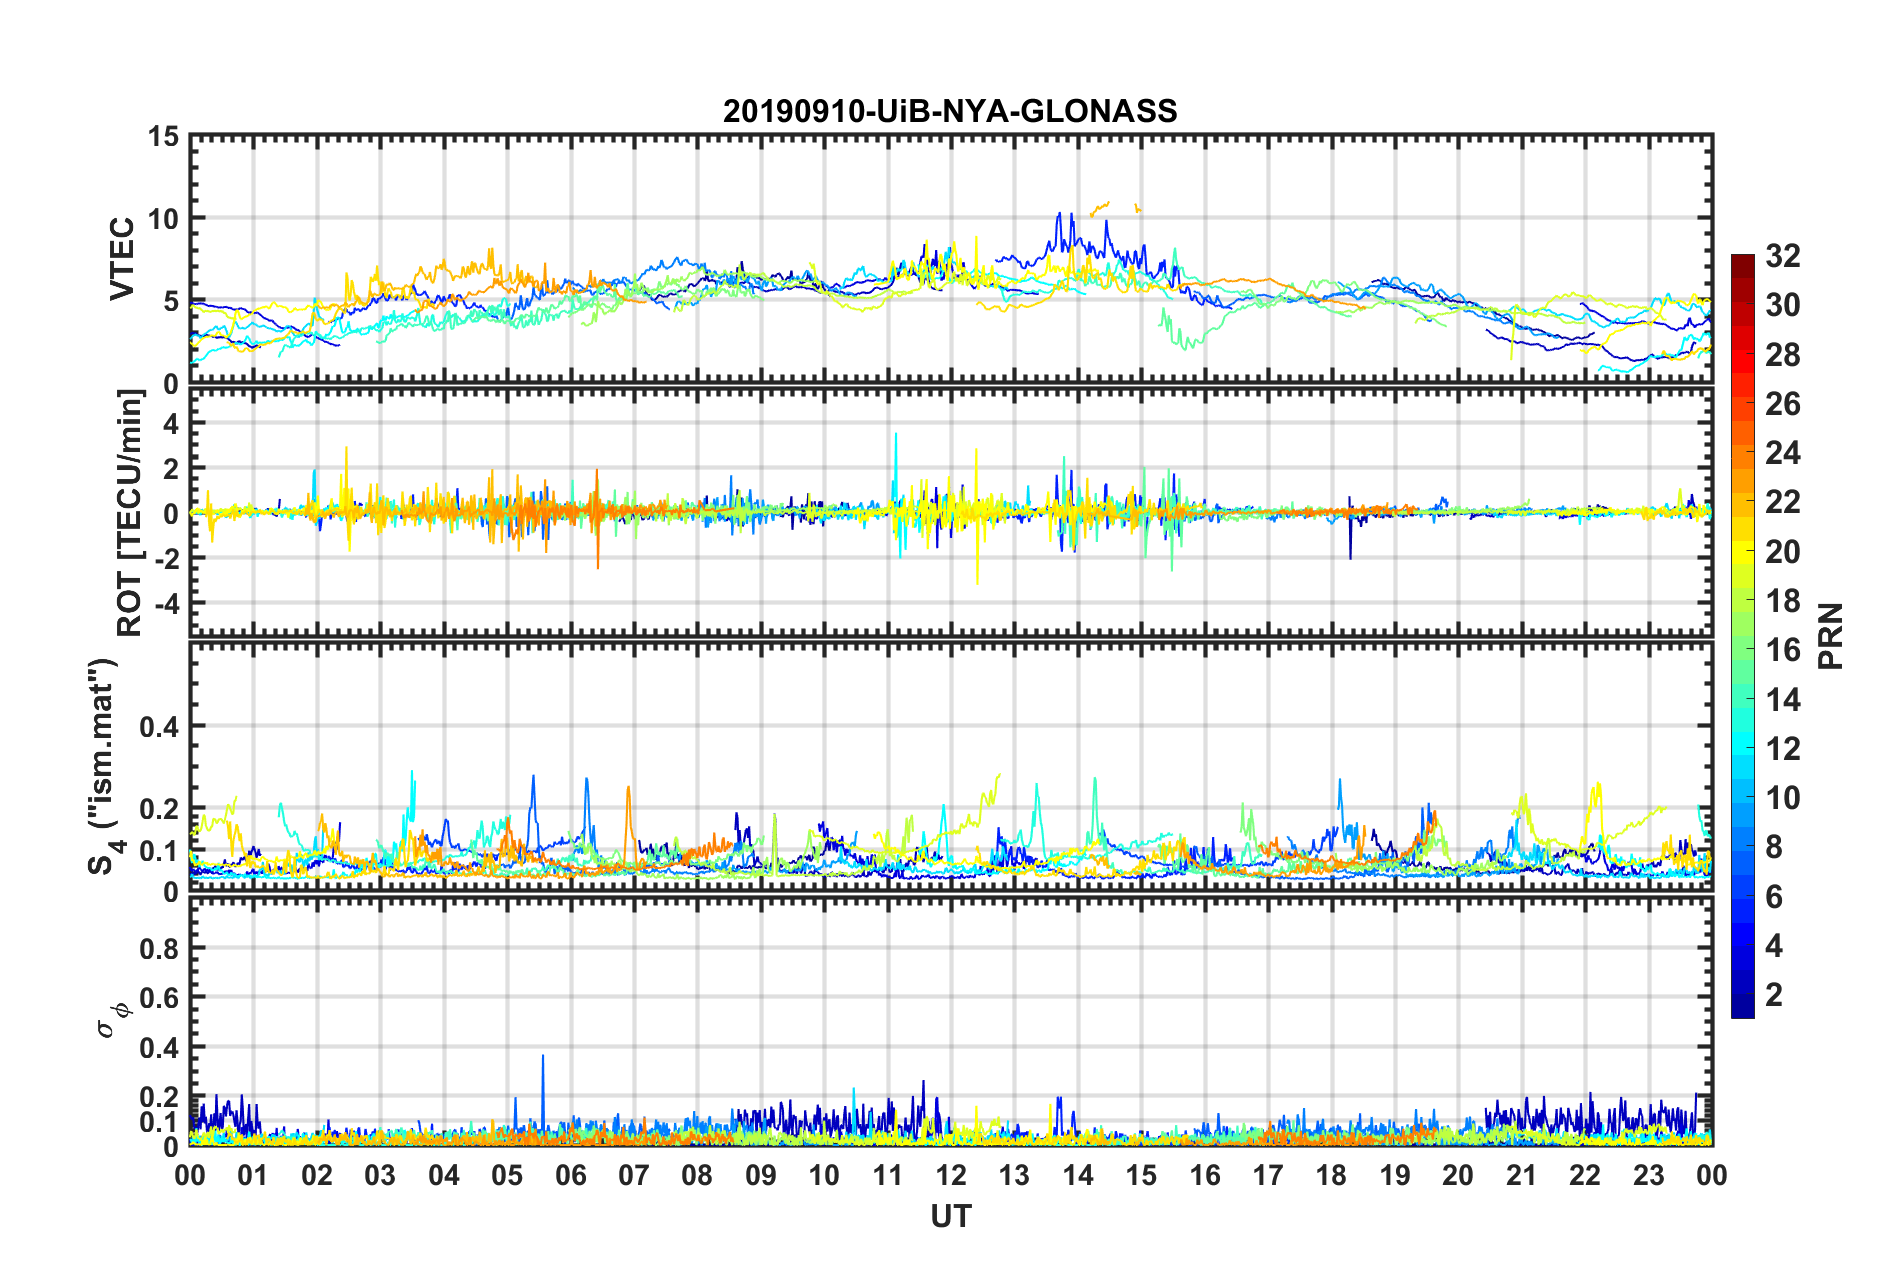The width and height of the screenshot is (1902, 1272).
Task: Select UT axis hour label "12"
Action: [951, 1175]
